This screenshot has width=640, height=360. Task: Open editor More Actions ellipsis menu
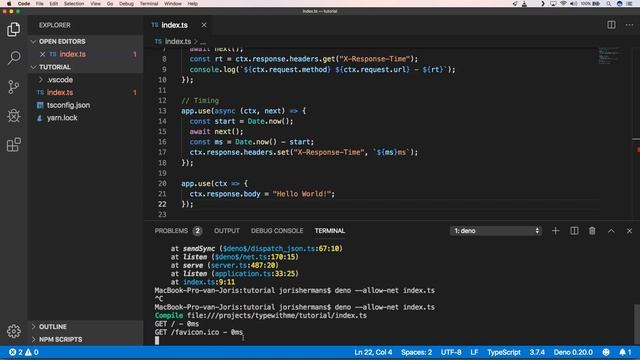coord(629,25)
